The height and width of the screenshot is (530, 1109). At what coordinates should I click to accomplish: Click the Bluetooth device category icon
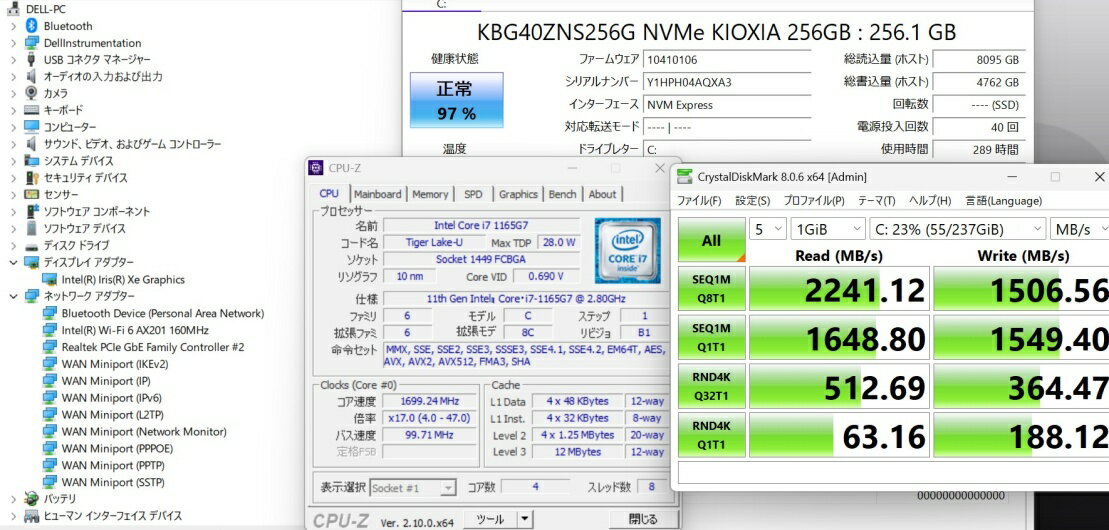click(x=32, y=26)
